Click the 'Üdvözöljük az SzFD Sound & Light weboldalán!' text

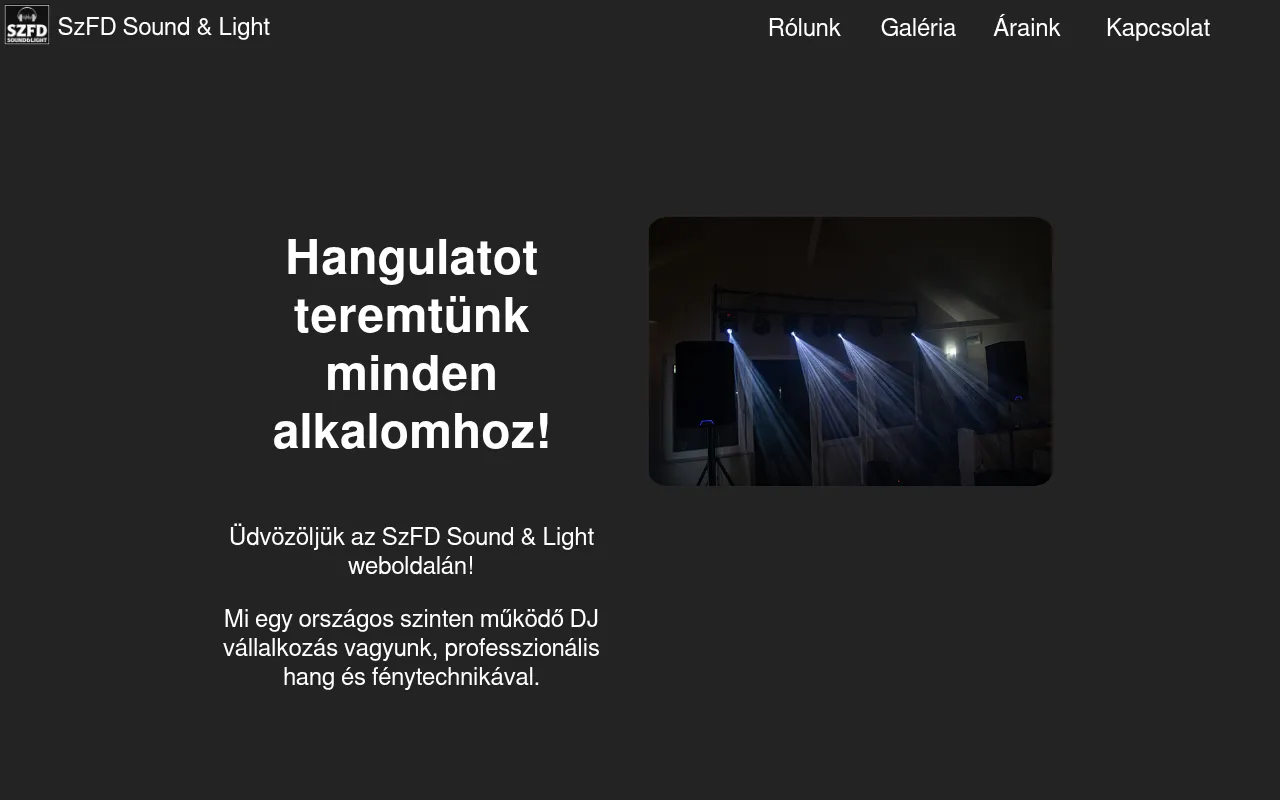(x=411, y=551)
